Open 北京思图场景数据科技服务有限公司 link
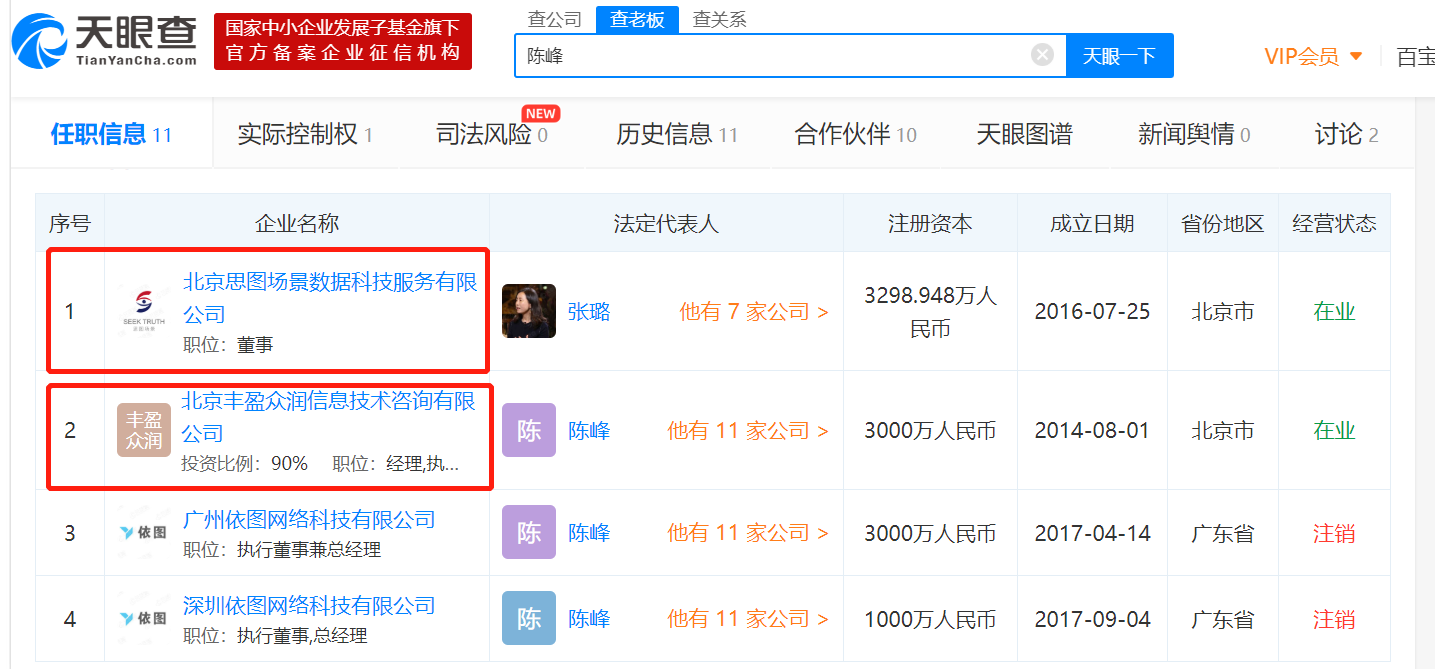This screenshot has height=669, width=1435. 330,298
